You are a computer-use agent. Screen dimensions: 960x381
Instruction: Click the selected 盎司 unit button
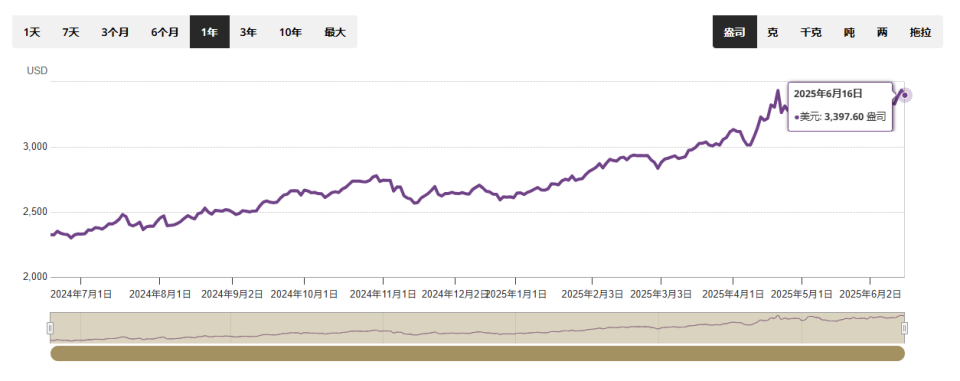click(735, 32)
